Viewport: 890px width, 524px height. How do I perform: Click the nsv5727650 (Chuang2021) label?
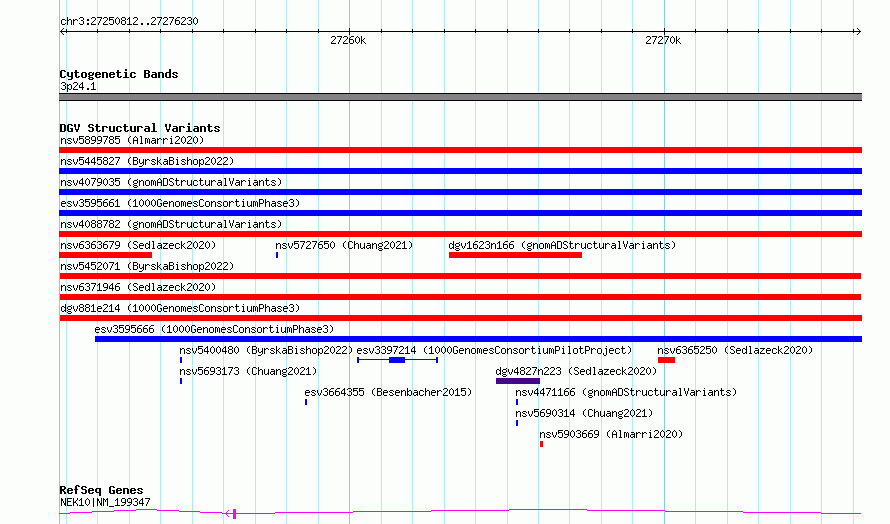[x=344, y=245]
